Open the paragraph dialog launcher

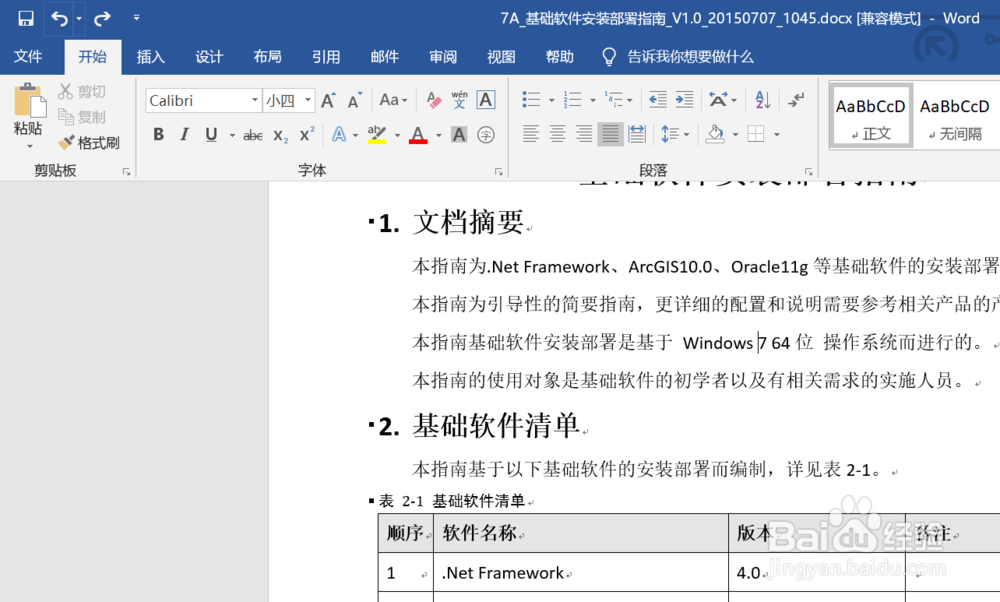click(x=809, y=172)
